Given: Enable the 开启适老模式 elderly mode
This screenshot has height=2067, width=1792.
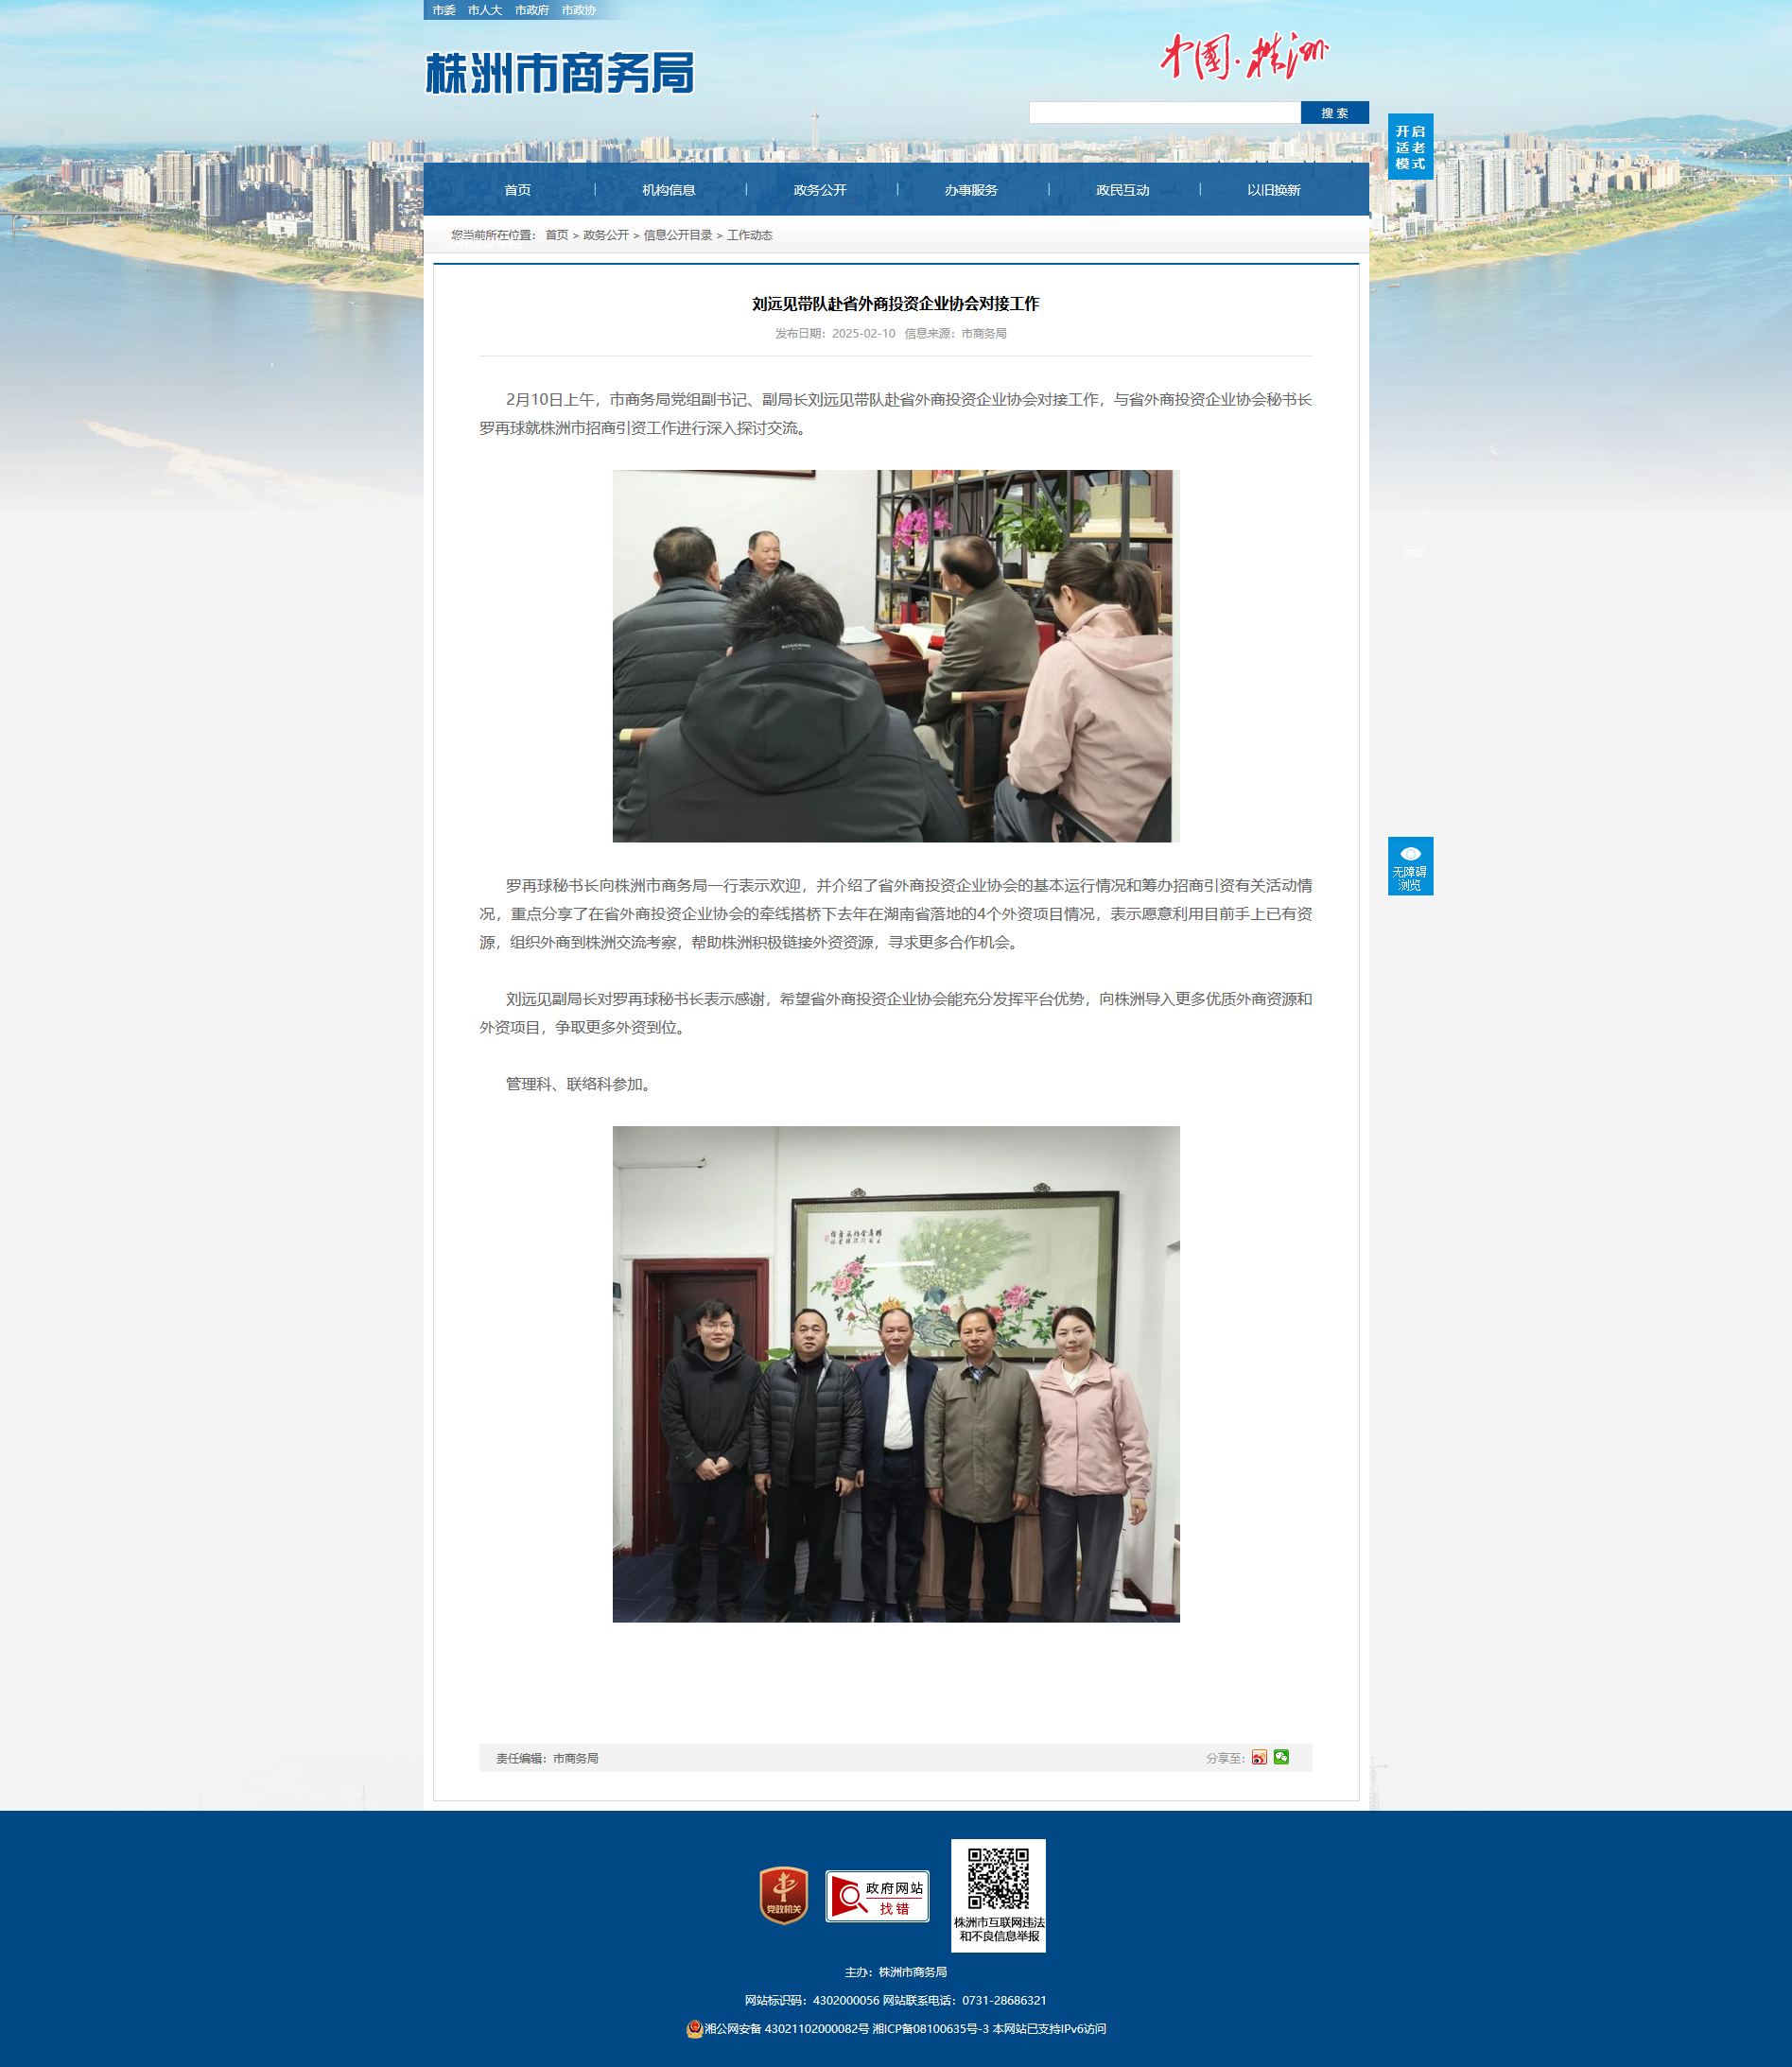Looking at the screenshot, I should click(1410, 147).
